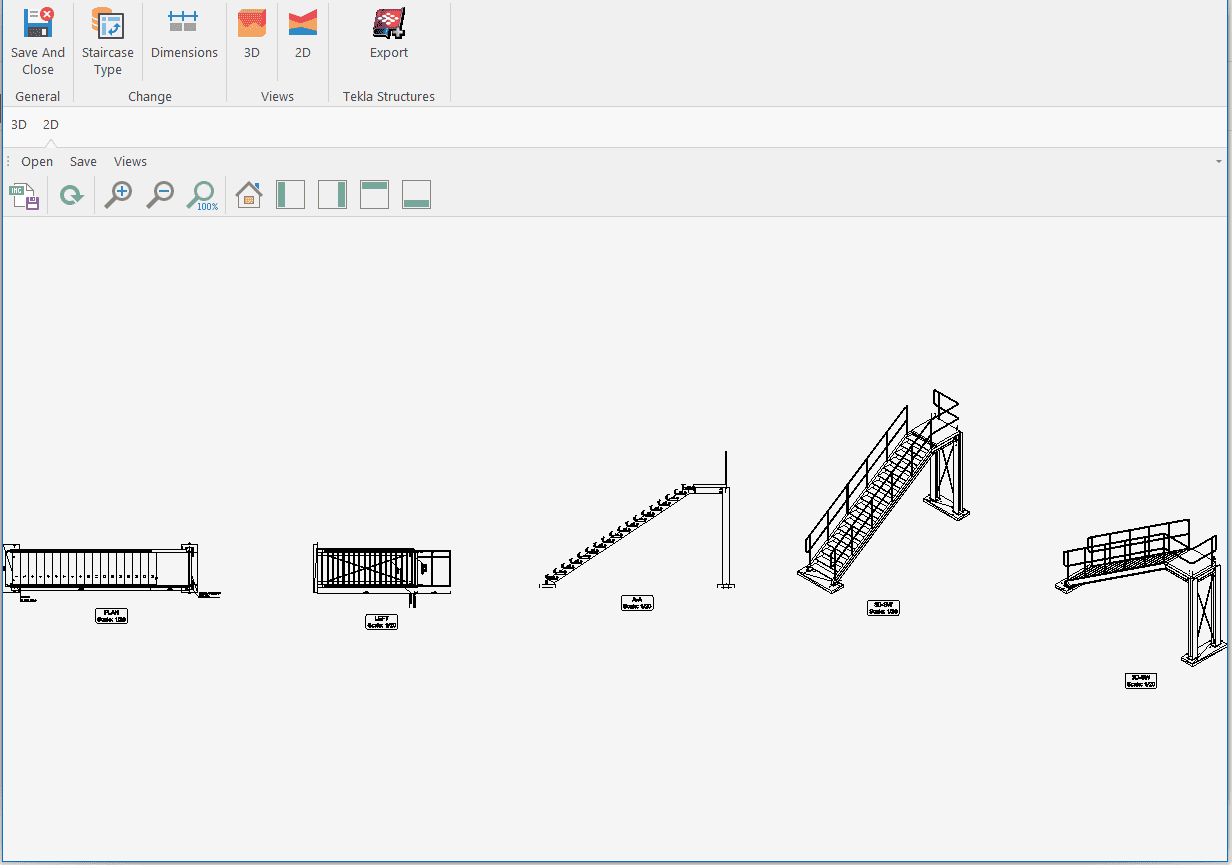The image size is (1232, 865).
Task: Click the PLAN view drawing
Action: [x=100, y=572]
